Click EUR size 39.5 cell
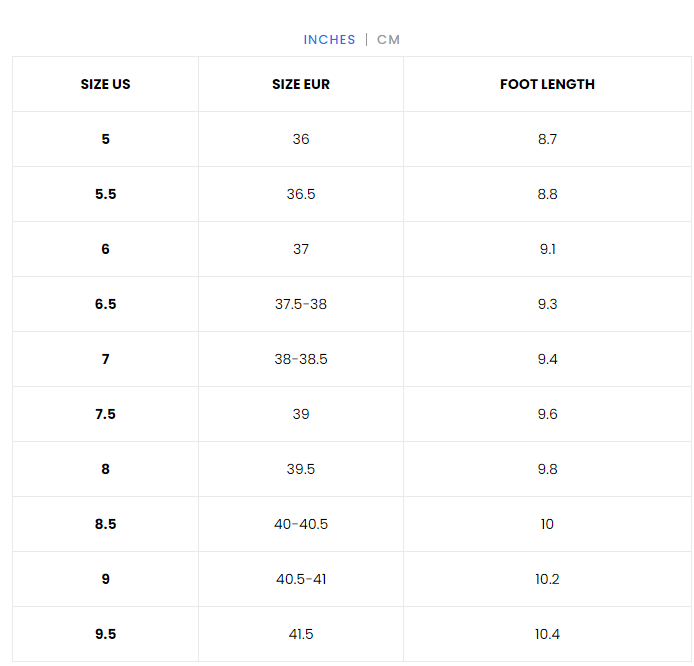 click(301, 469)
